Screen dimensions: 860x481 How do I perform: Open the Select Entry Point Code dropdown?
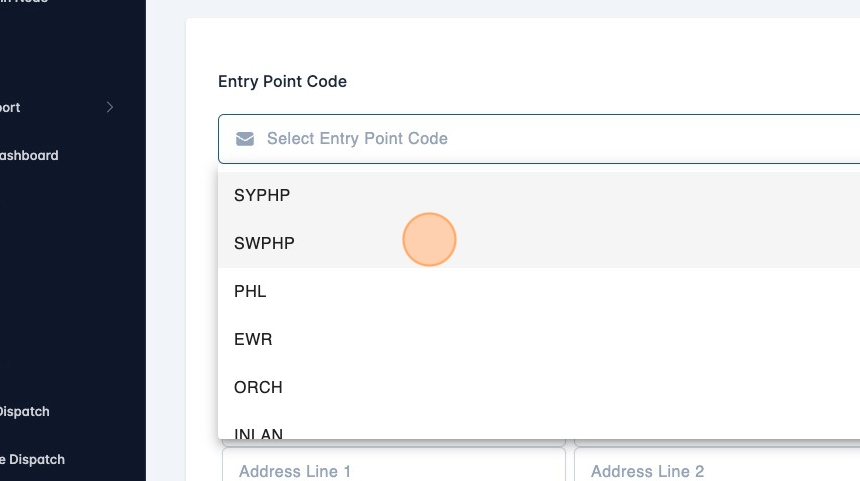540,138
